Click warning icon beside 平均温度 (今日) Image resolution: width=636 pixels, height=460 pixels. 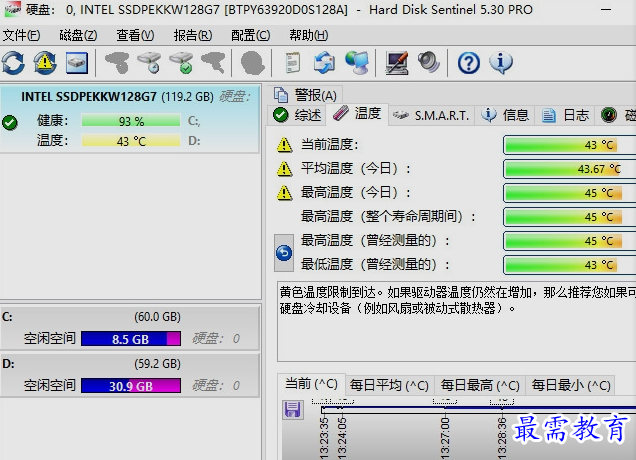coord(284,168)
